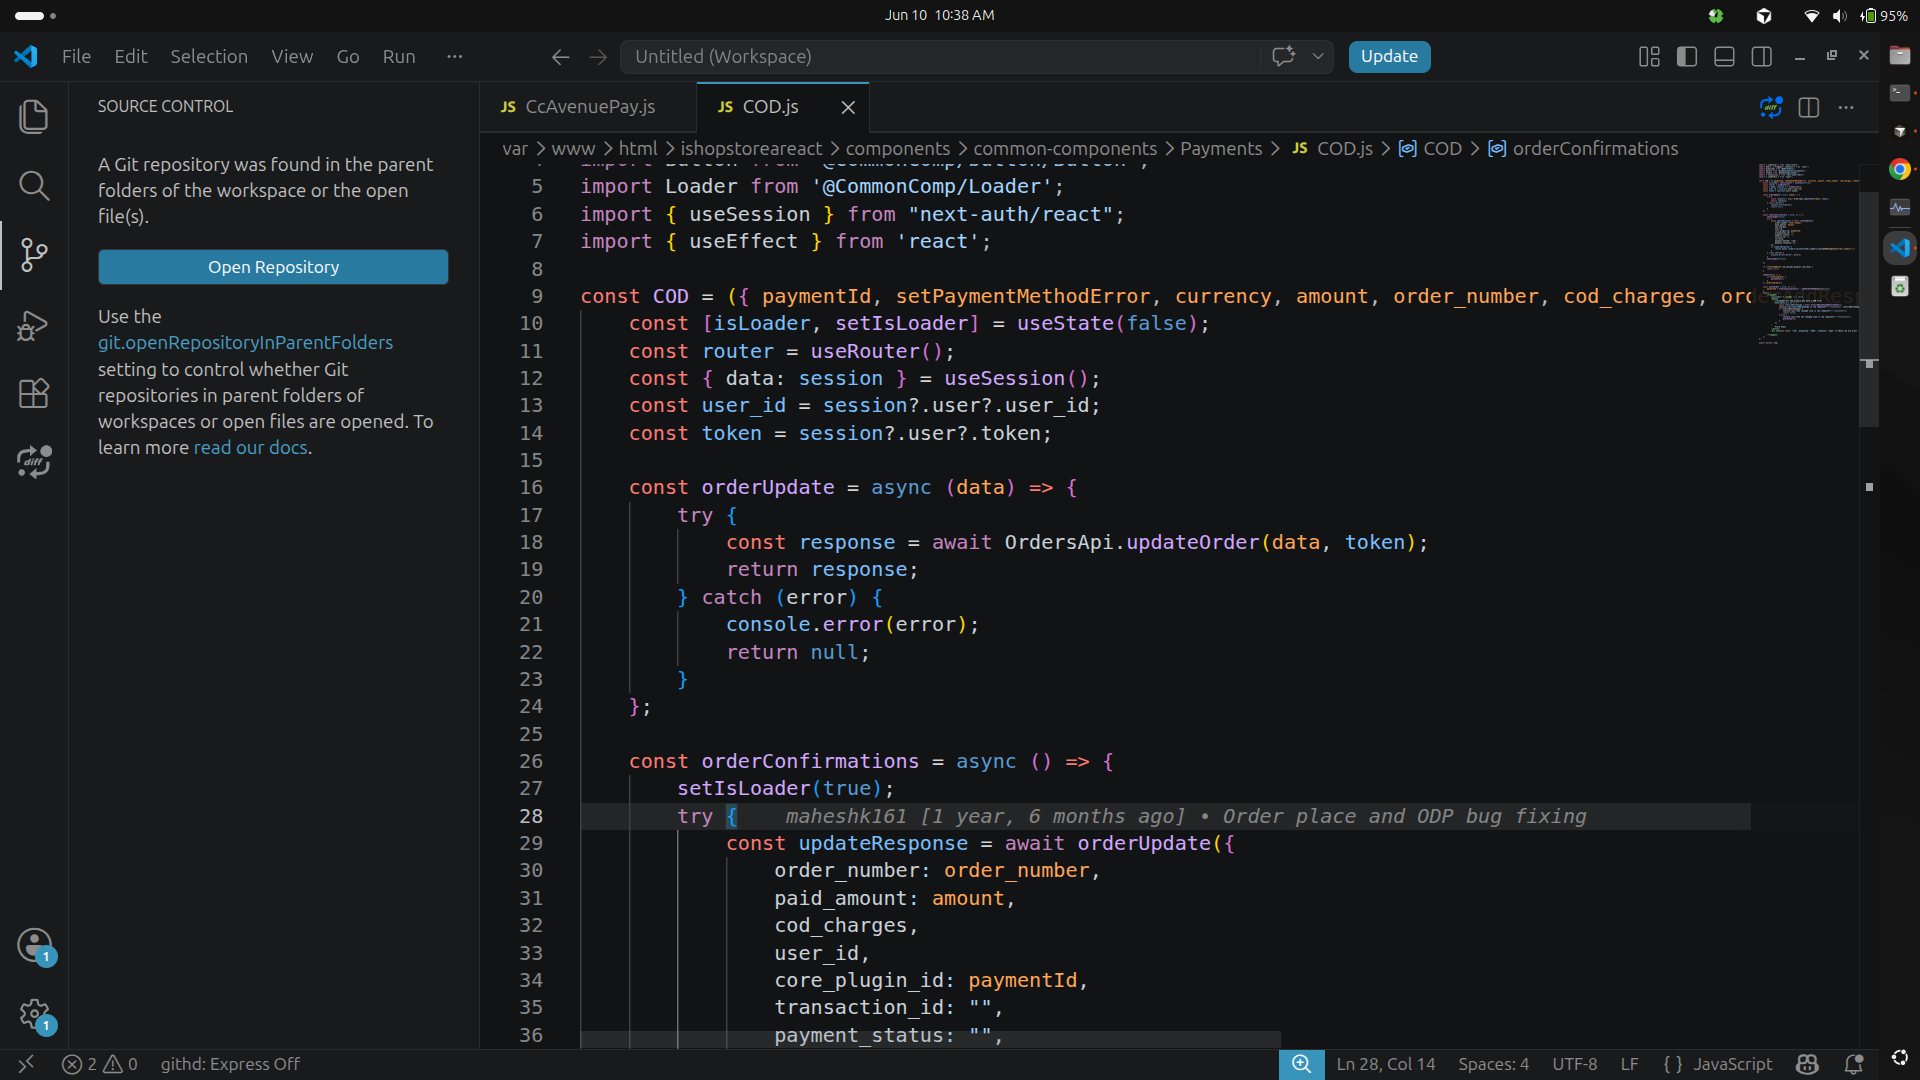The image size is (1920, 1080).
Task: Open Customize Layout
Action: (1649, 57)
